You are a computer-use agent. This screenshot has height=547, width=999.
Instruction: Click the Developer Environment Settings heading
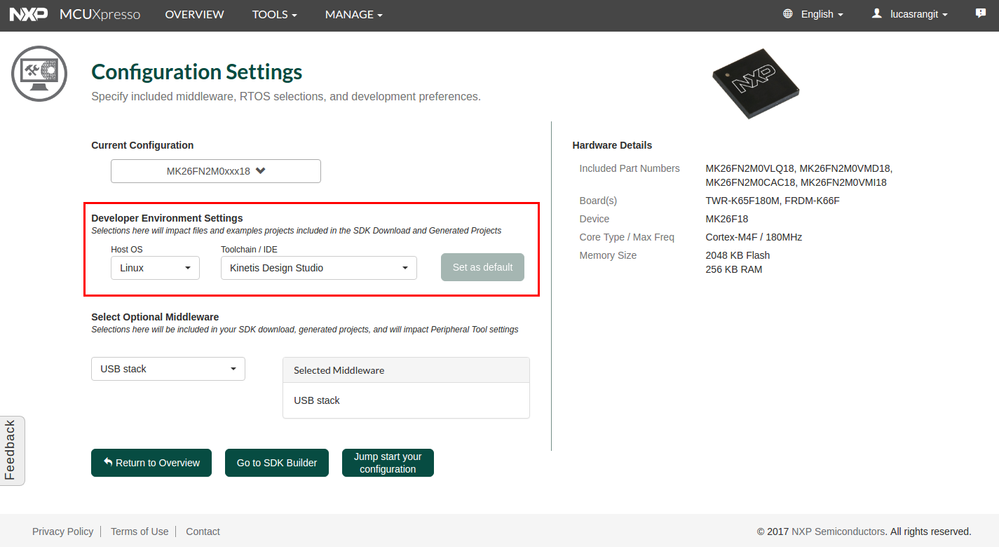167,218
